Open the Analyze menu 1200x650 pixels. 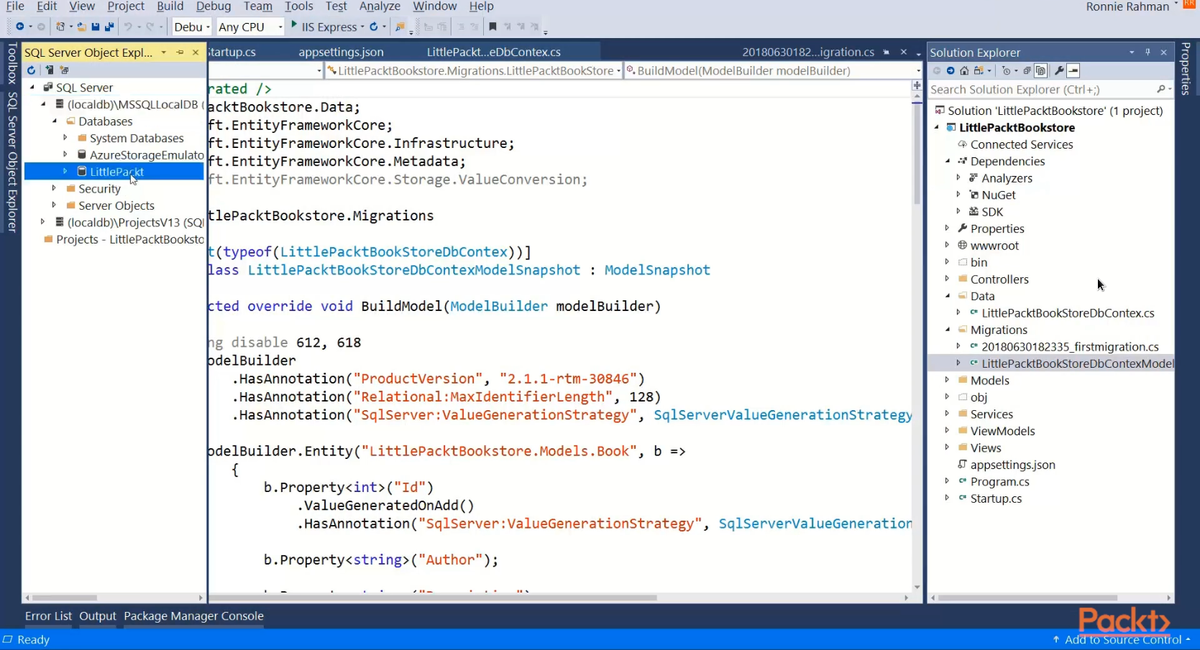pos(380,6)
